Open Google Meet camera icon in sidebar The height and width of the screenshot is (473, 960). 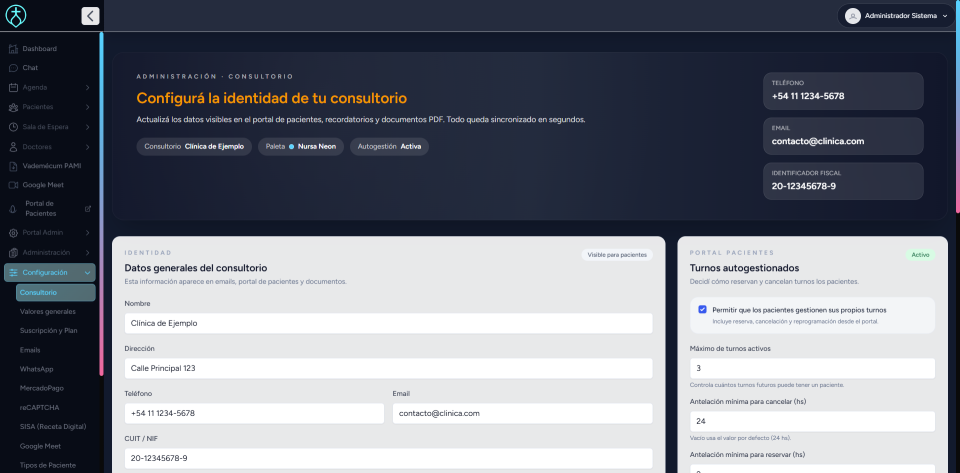13,185
